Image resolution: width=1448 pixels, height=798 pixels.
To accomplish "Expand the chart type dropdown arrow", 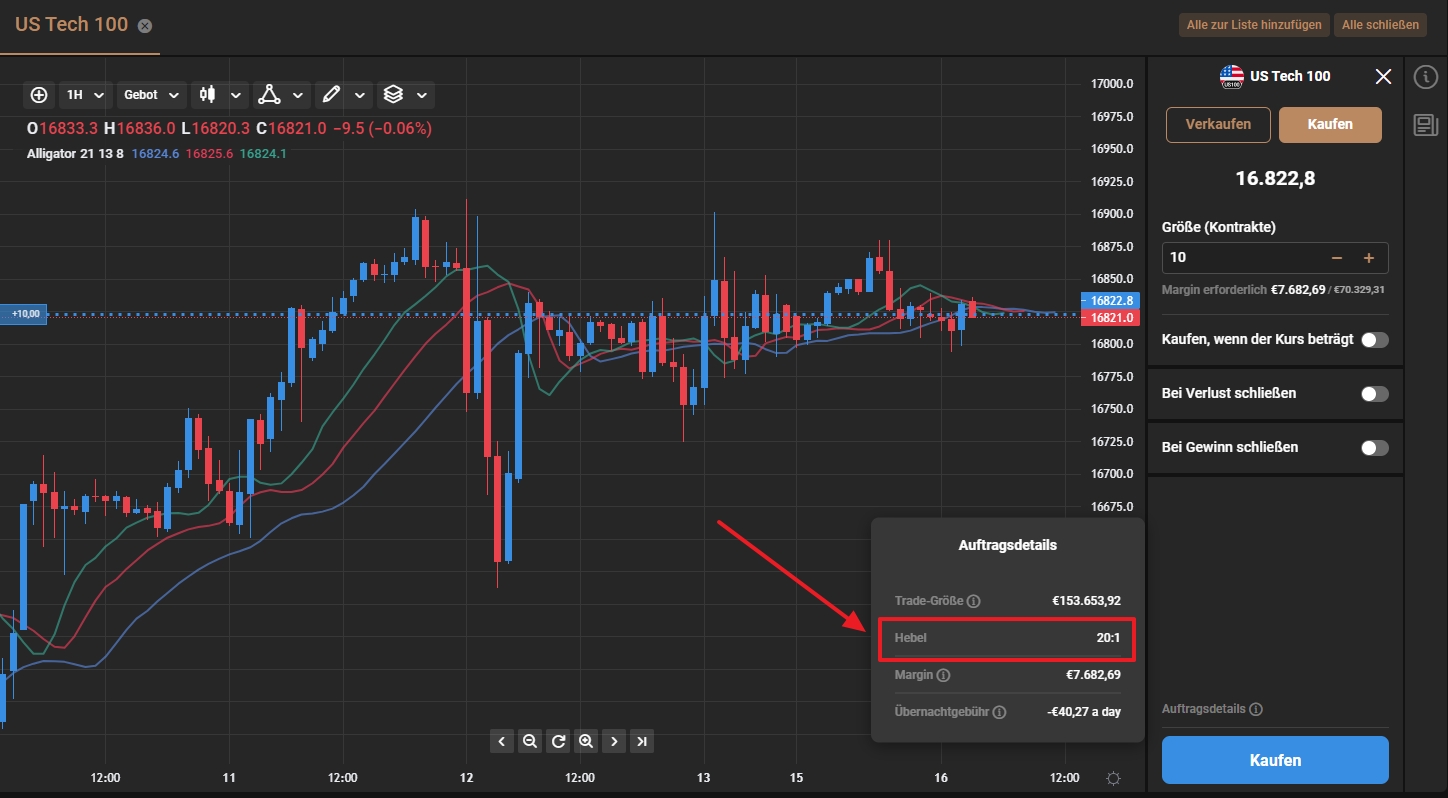I will pyautogui.click(x=236, y=95).
